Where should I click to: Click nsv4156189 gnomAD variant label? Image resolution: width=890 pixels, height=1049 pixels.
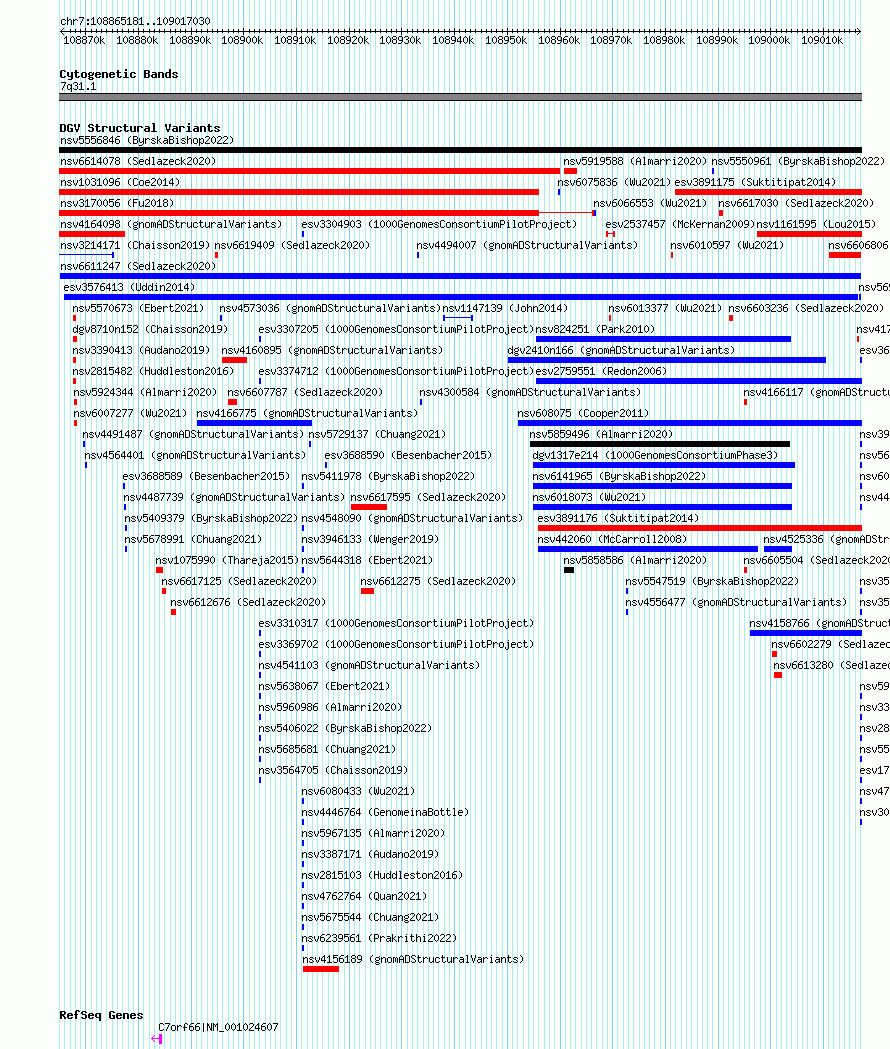(x=413, y=959)
